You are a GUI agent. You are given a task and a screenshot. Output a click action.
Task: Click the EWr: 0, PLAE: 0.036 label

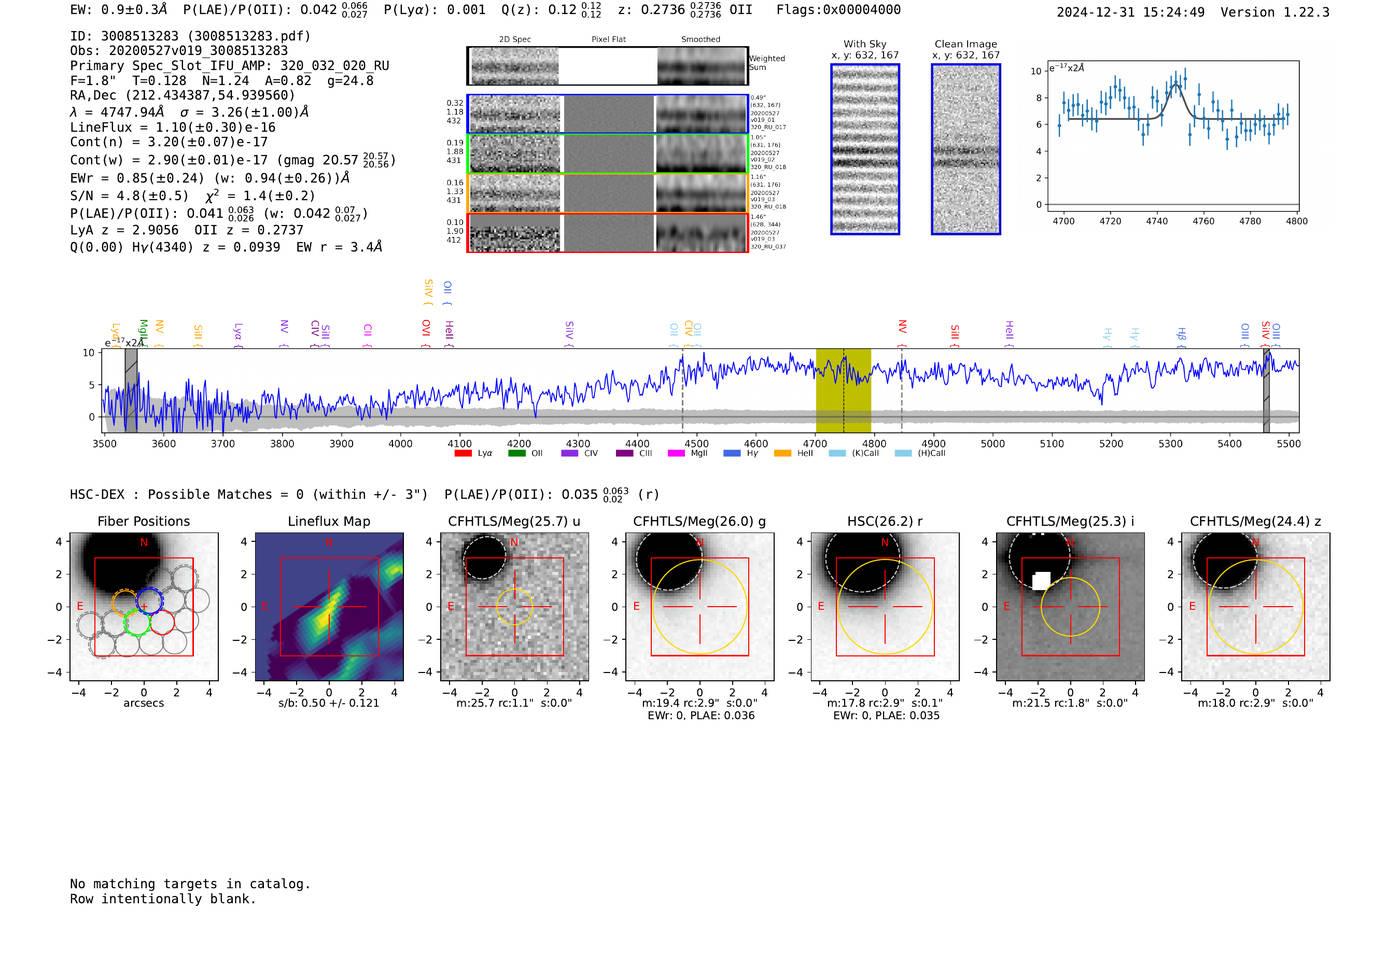coord(701,716)
